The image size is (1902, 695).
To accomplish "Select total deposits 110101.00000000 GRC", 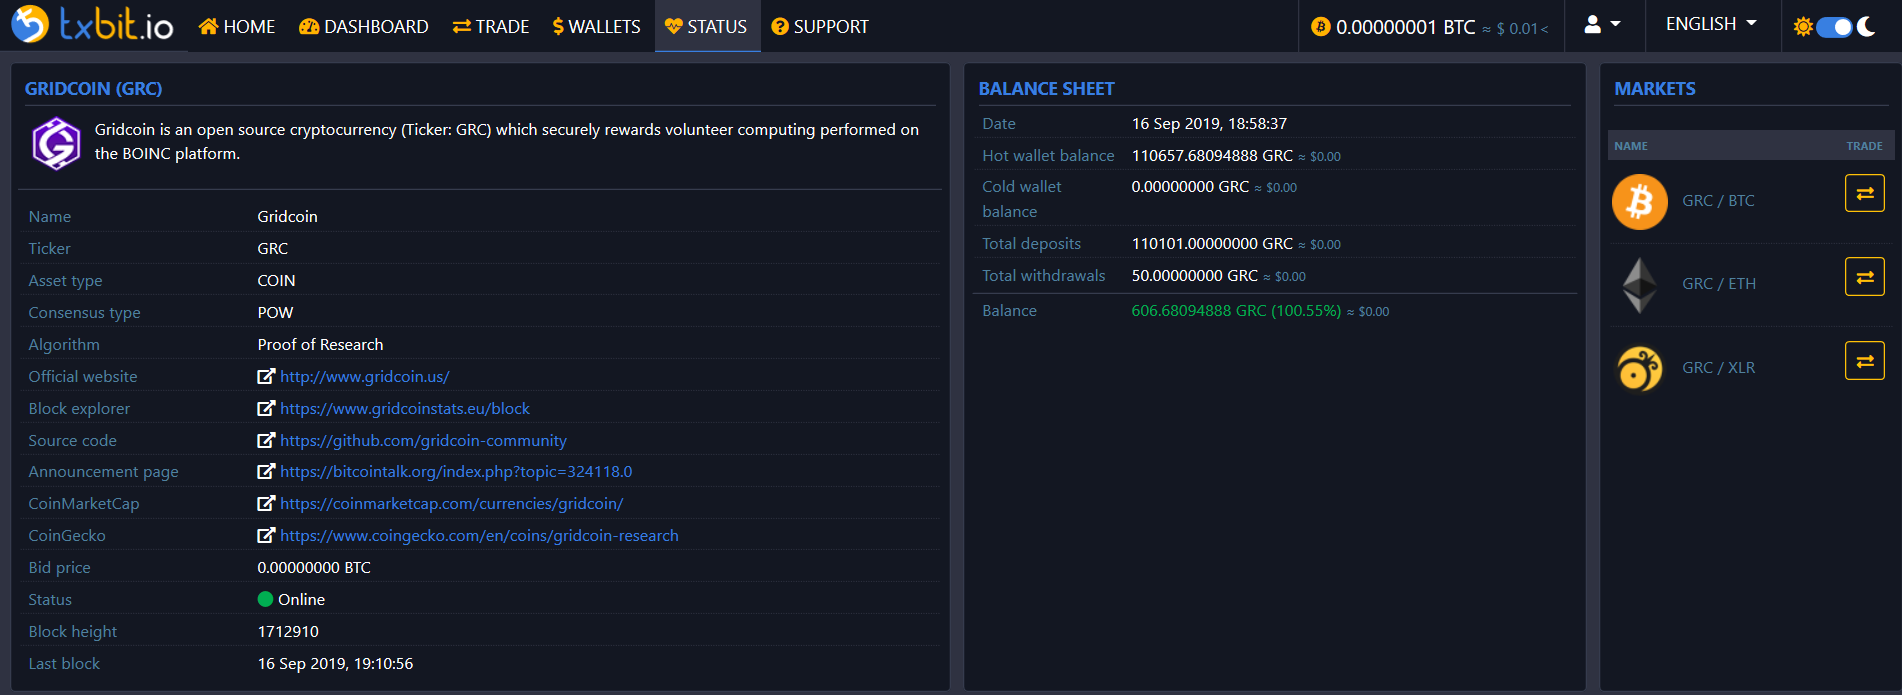I will coord(1212,244).
